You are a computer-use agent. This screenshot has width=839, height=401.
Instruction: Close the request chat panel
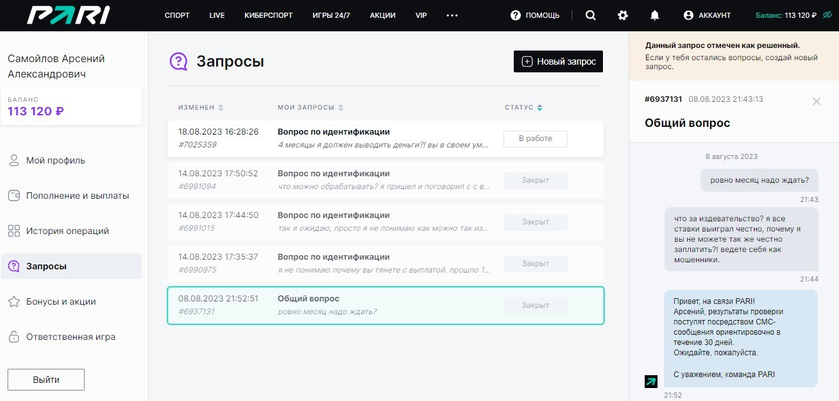pos(816,101)
